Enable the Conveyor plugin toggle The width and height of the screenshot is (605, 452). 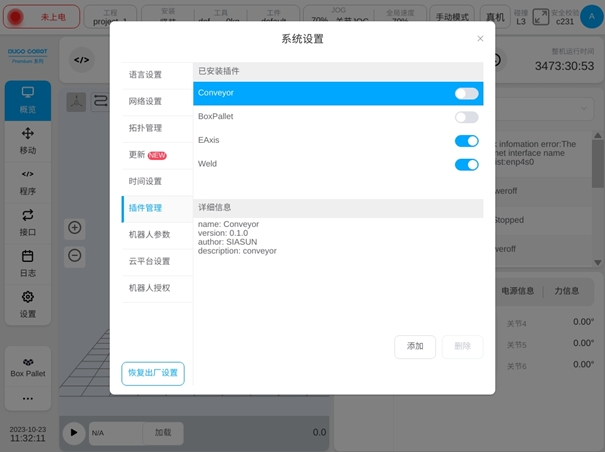(x=466, y=93)
